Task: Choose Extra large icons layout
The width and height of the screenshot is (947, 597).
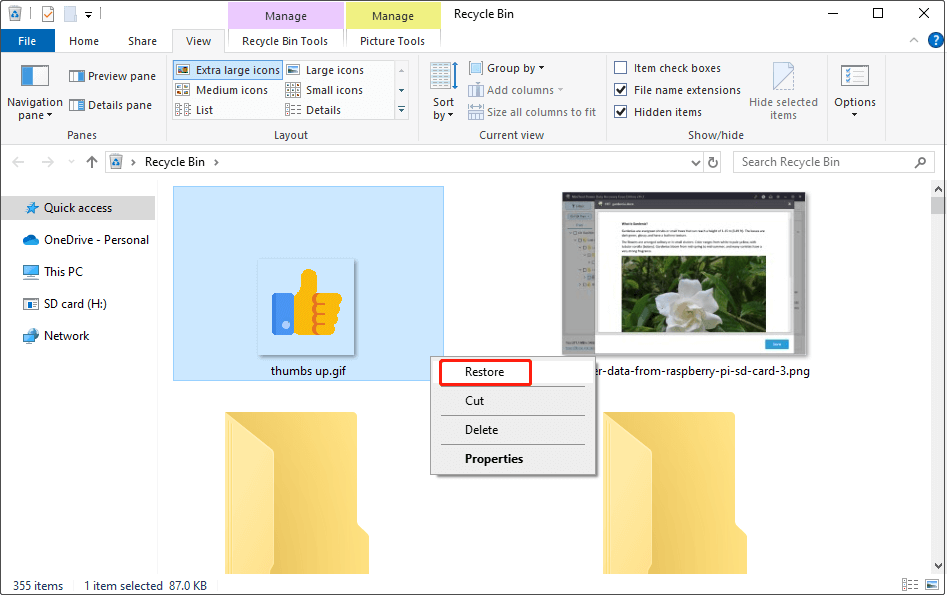Action: (x=228, y=70)
